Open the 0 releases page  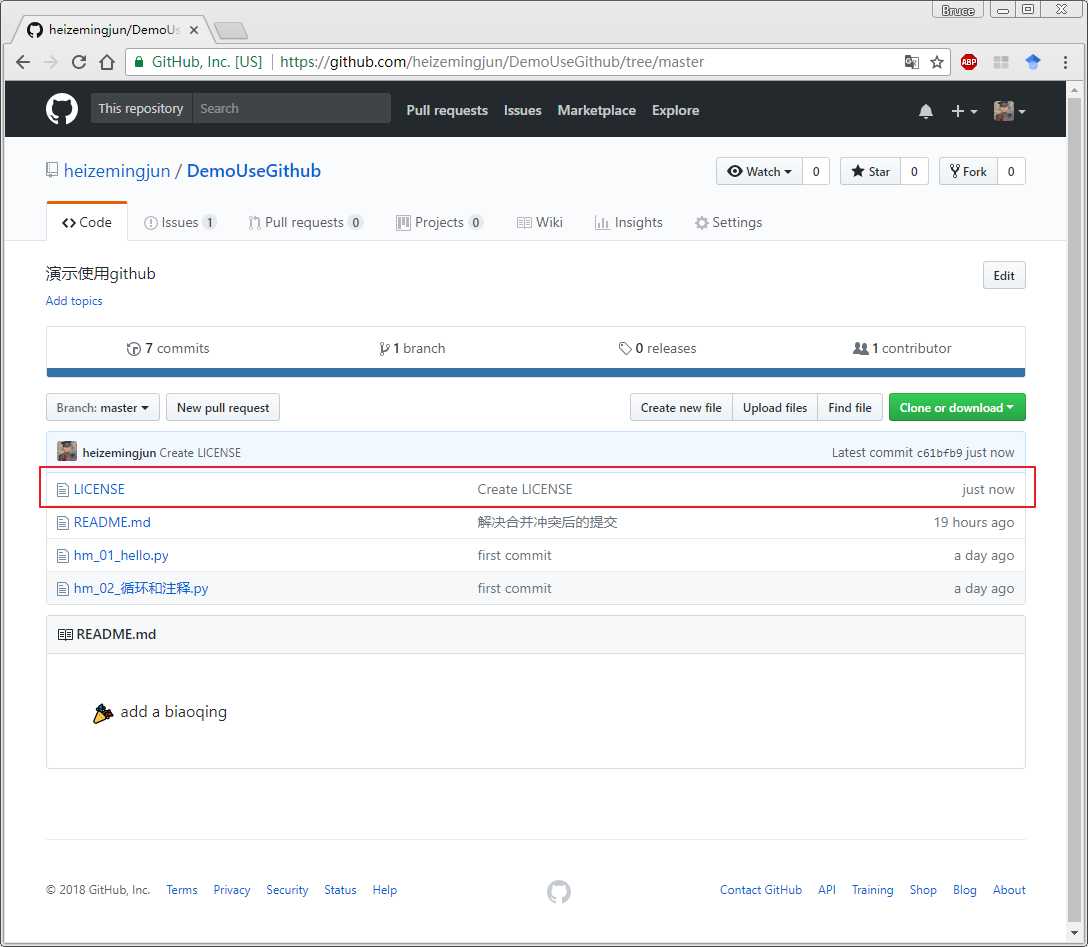click(657, 348)
